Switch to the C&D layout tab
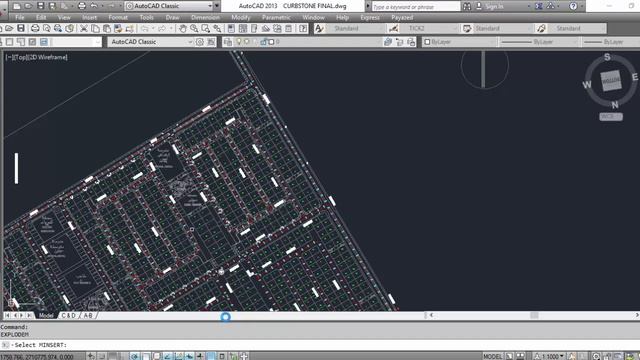Viewport: 640px width, 360px height. [x=68, y=316]
